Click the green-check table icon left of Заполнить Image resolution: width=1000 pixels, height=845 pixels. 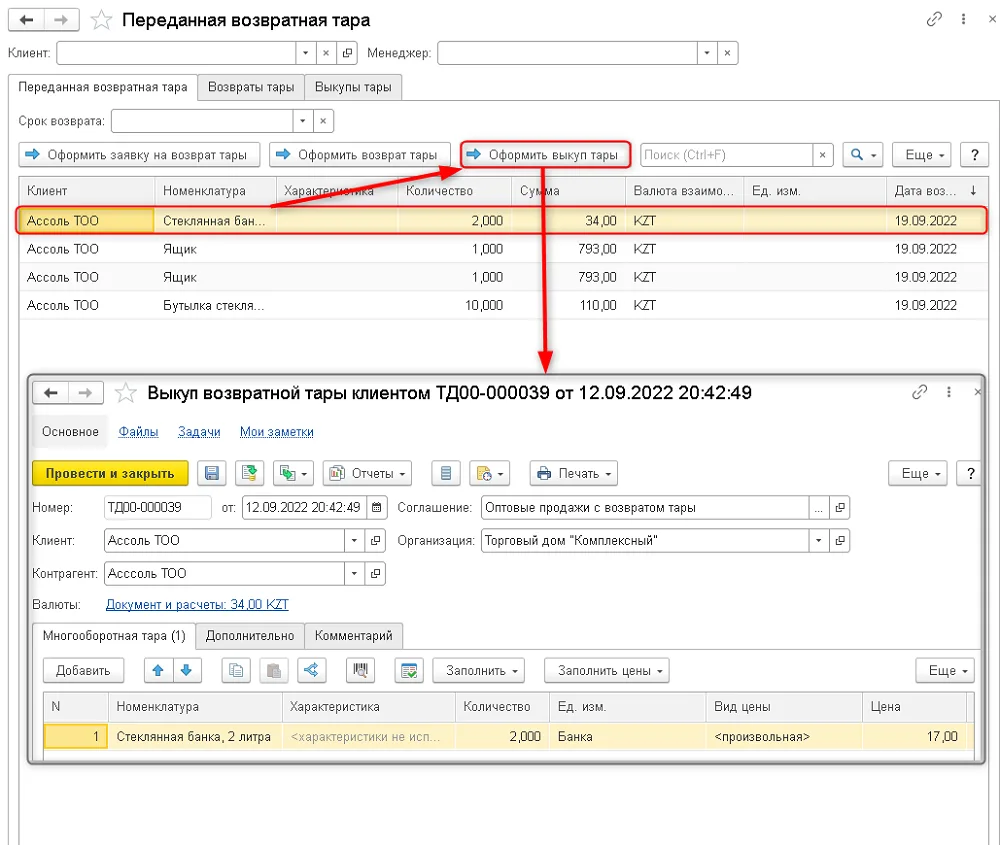pyautogui.click(x=409, y=670)
